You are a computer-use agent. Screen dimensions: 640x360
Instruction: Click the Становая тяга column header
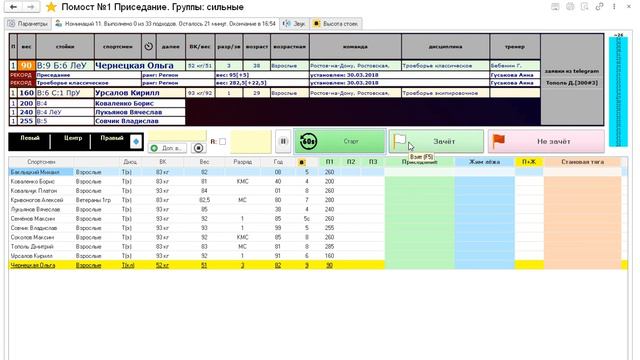click(582, 162)
